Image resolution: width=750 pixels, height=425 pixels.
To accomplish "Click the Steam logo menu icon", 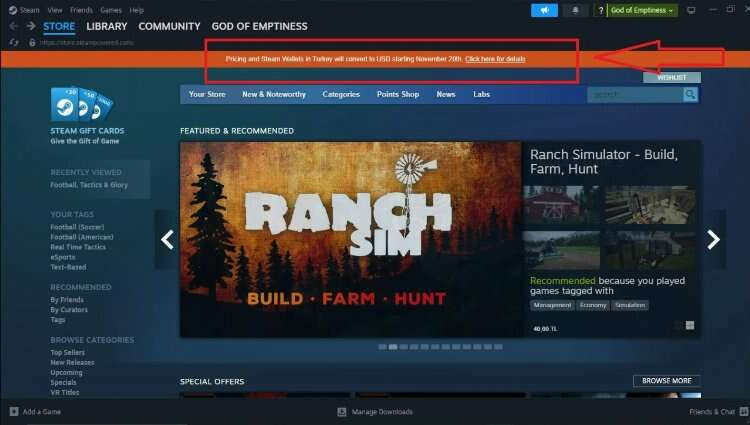I will 13,10.
